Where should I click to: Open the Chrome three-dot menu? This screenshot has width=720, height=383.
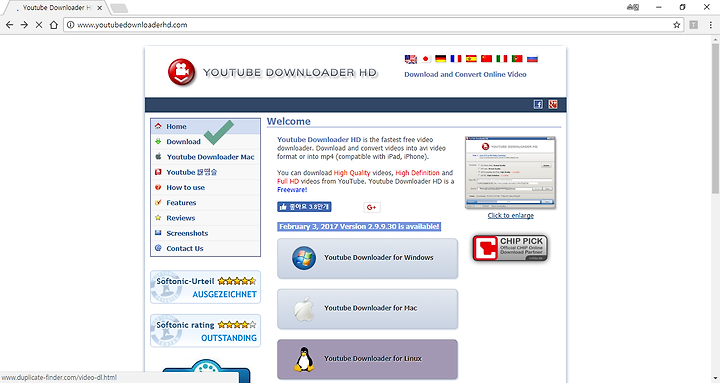coord(710,25)
